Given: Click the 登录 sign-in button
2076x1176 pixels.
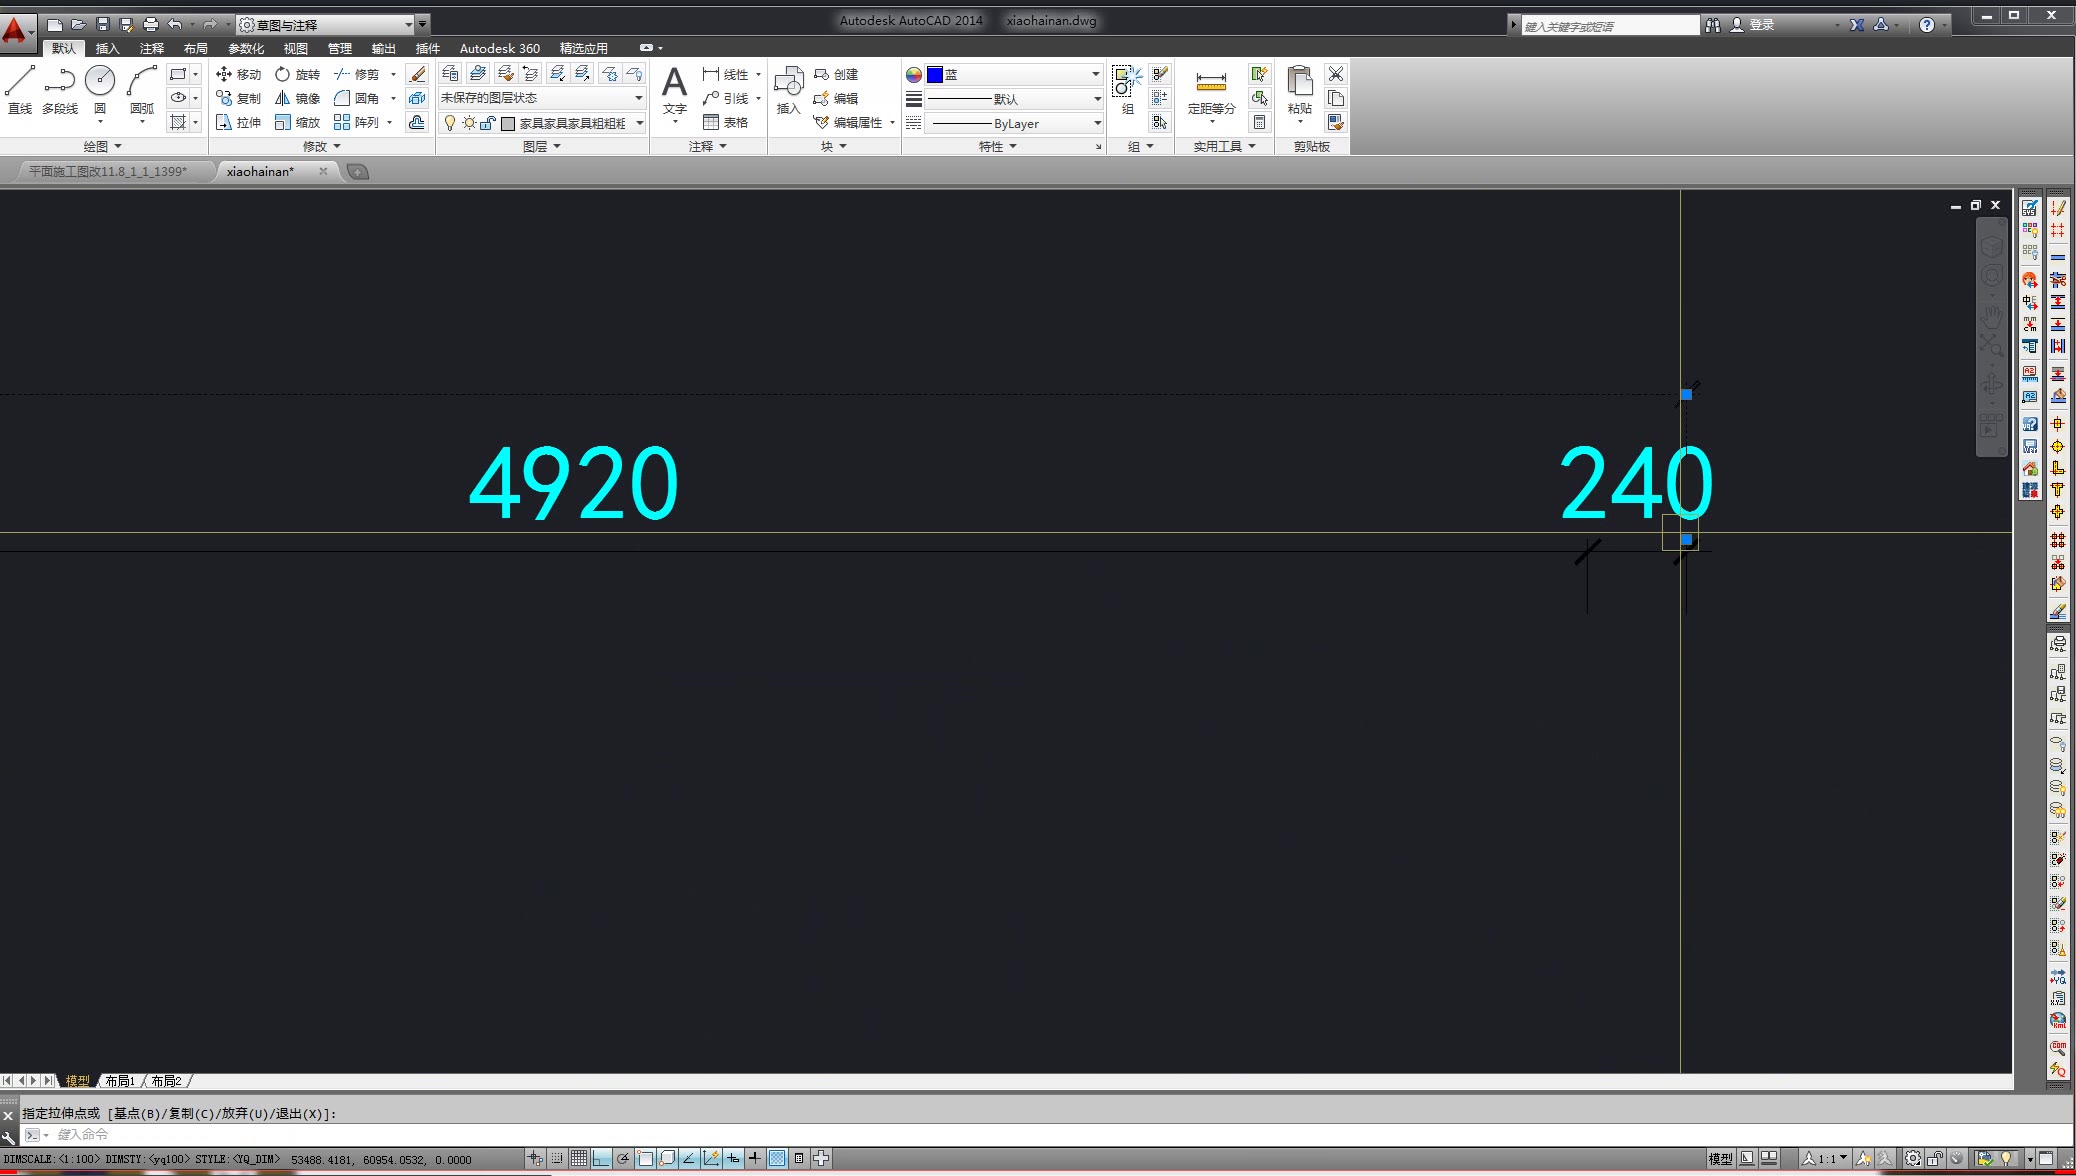Looking at the screenshot, I should click(x=1753, y=25).
